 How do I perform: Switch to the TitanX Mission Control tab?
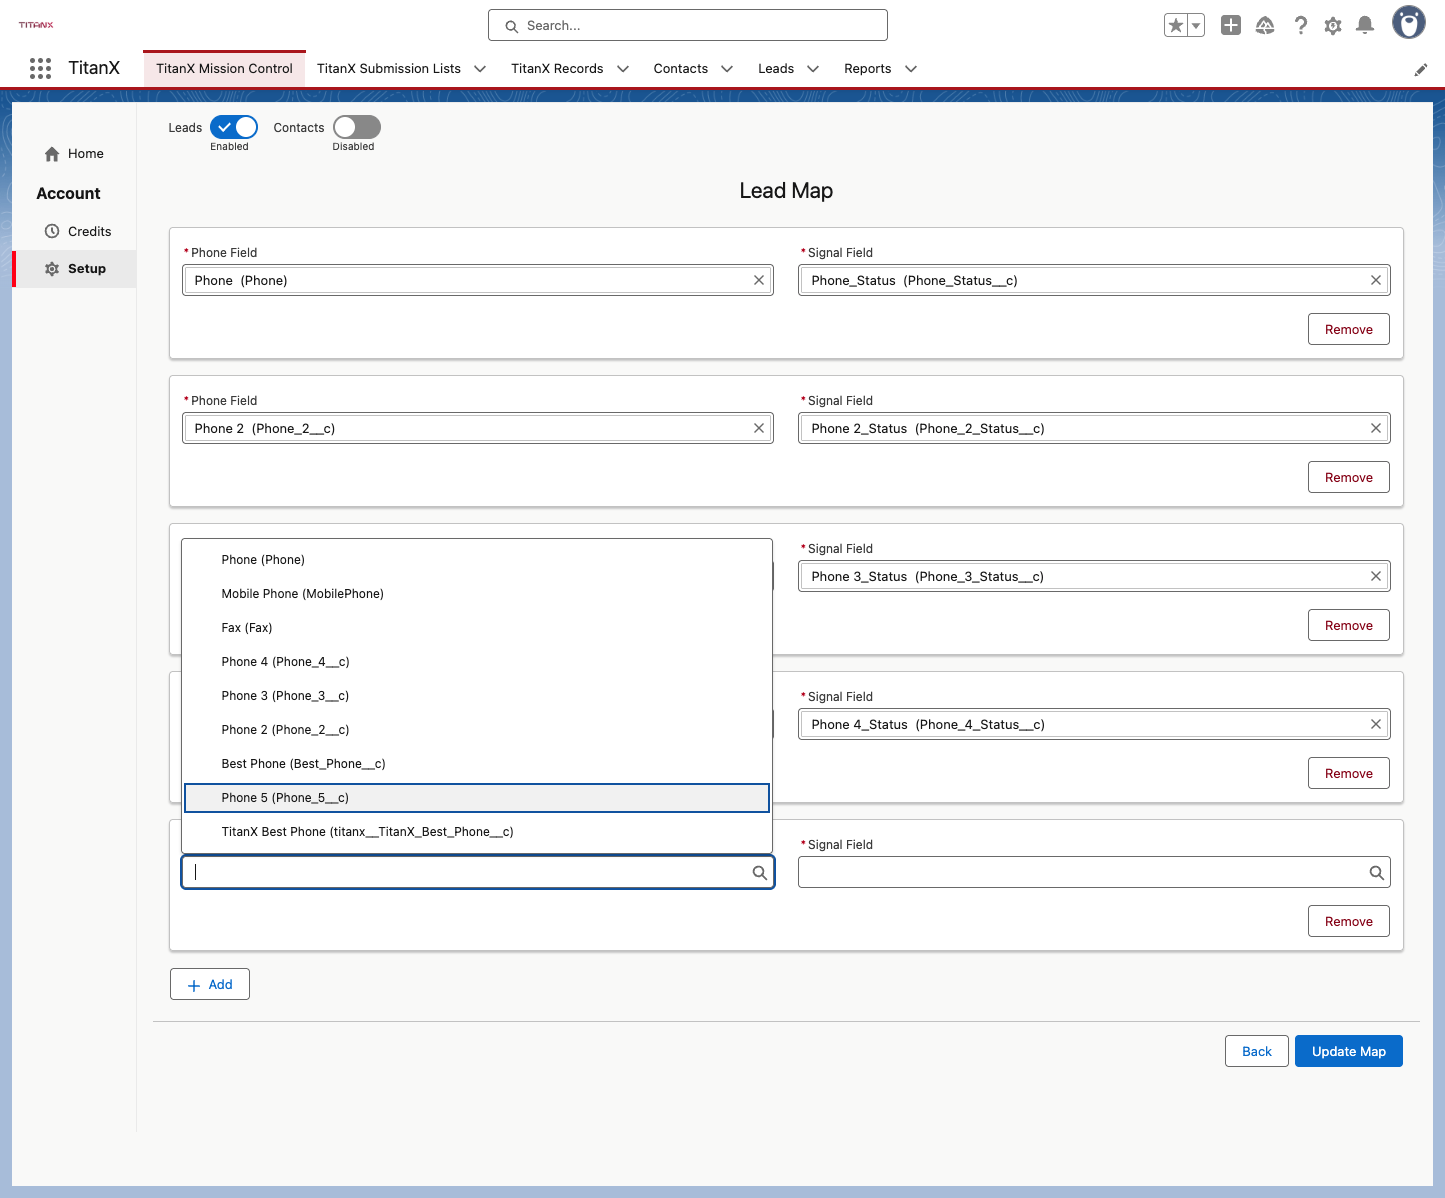(224, 69)
